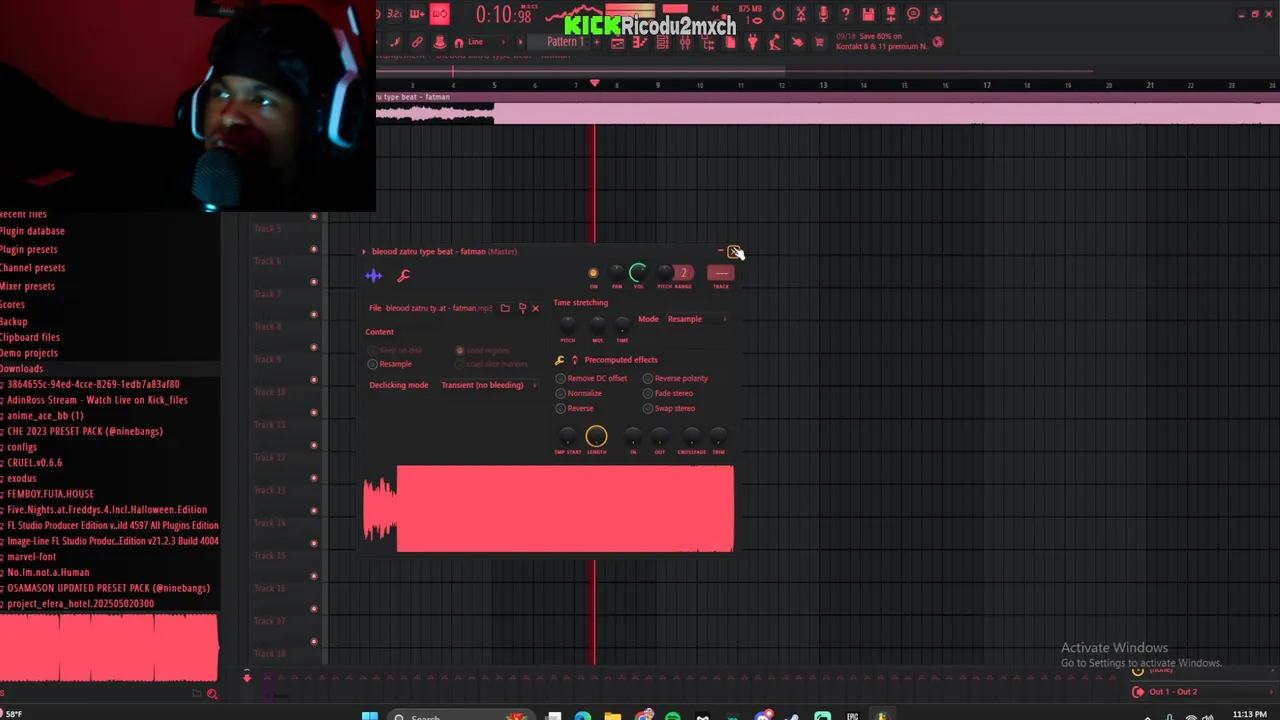Click the channel VOL knob
The width and height of the screenshot is (1280, 720).
(638, 273)
